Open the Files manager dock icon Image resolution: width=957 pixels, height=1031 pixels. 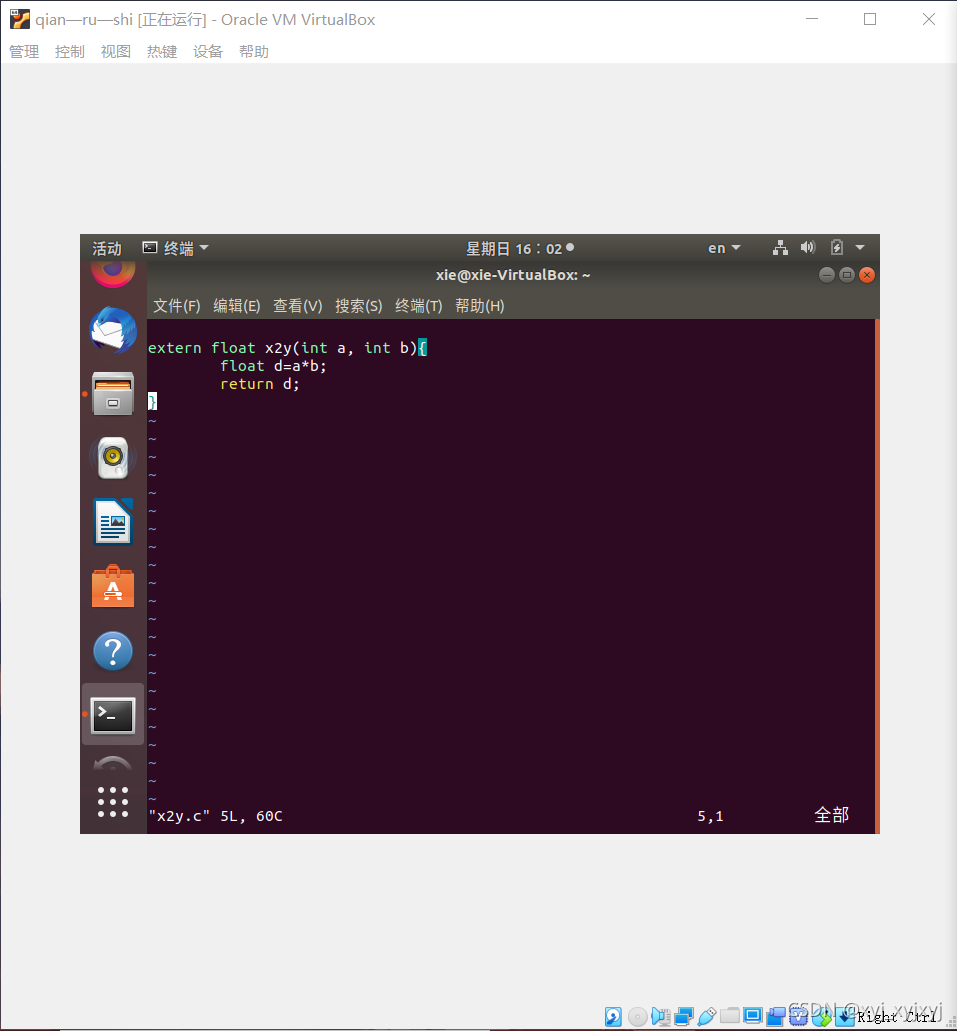point(112,394)
